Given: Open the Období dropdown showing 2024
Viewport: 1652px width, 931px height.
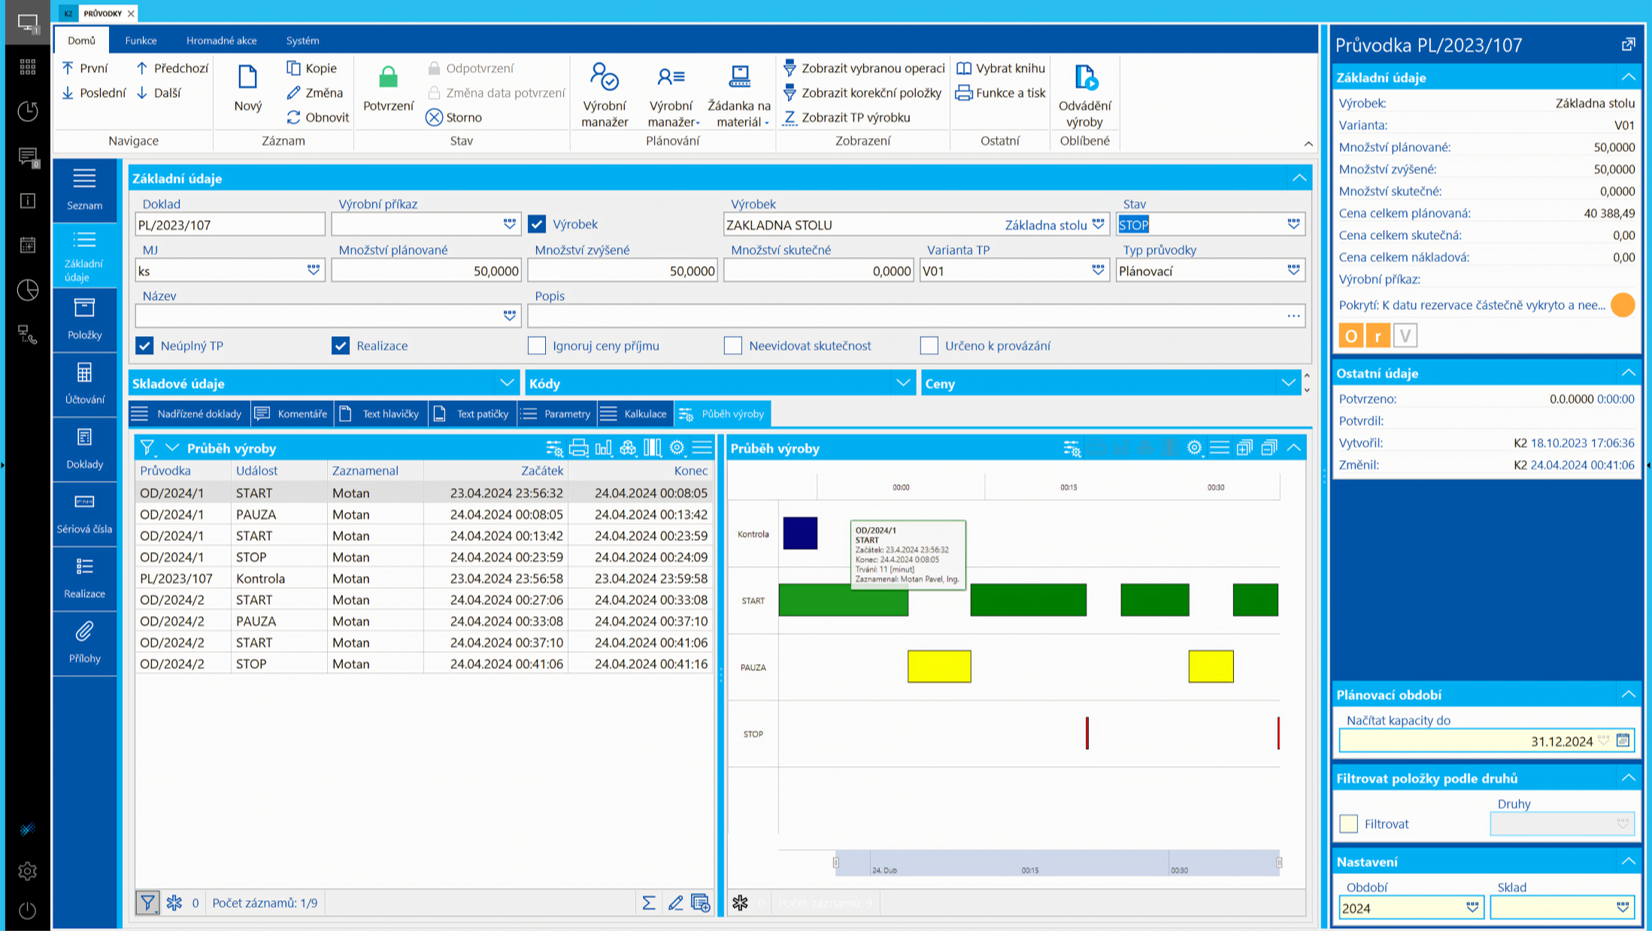Looking at the screenshot, I should tap(1472, 908).
